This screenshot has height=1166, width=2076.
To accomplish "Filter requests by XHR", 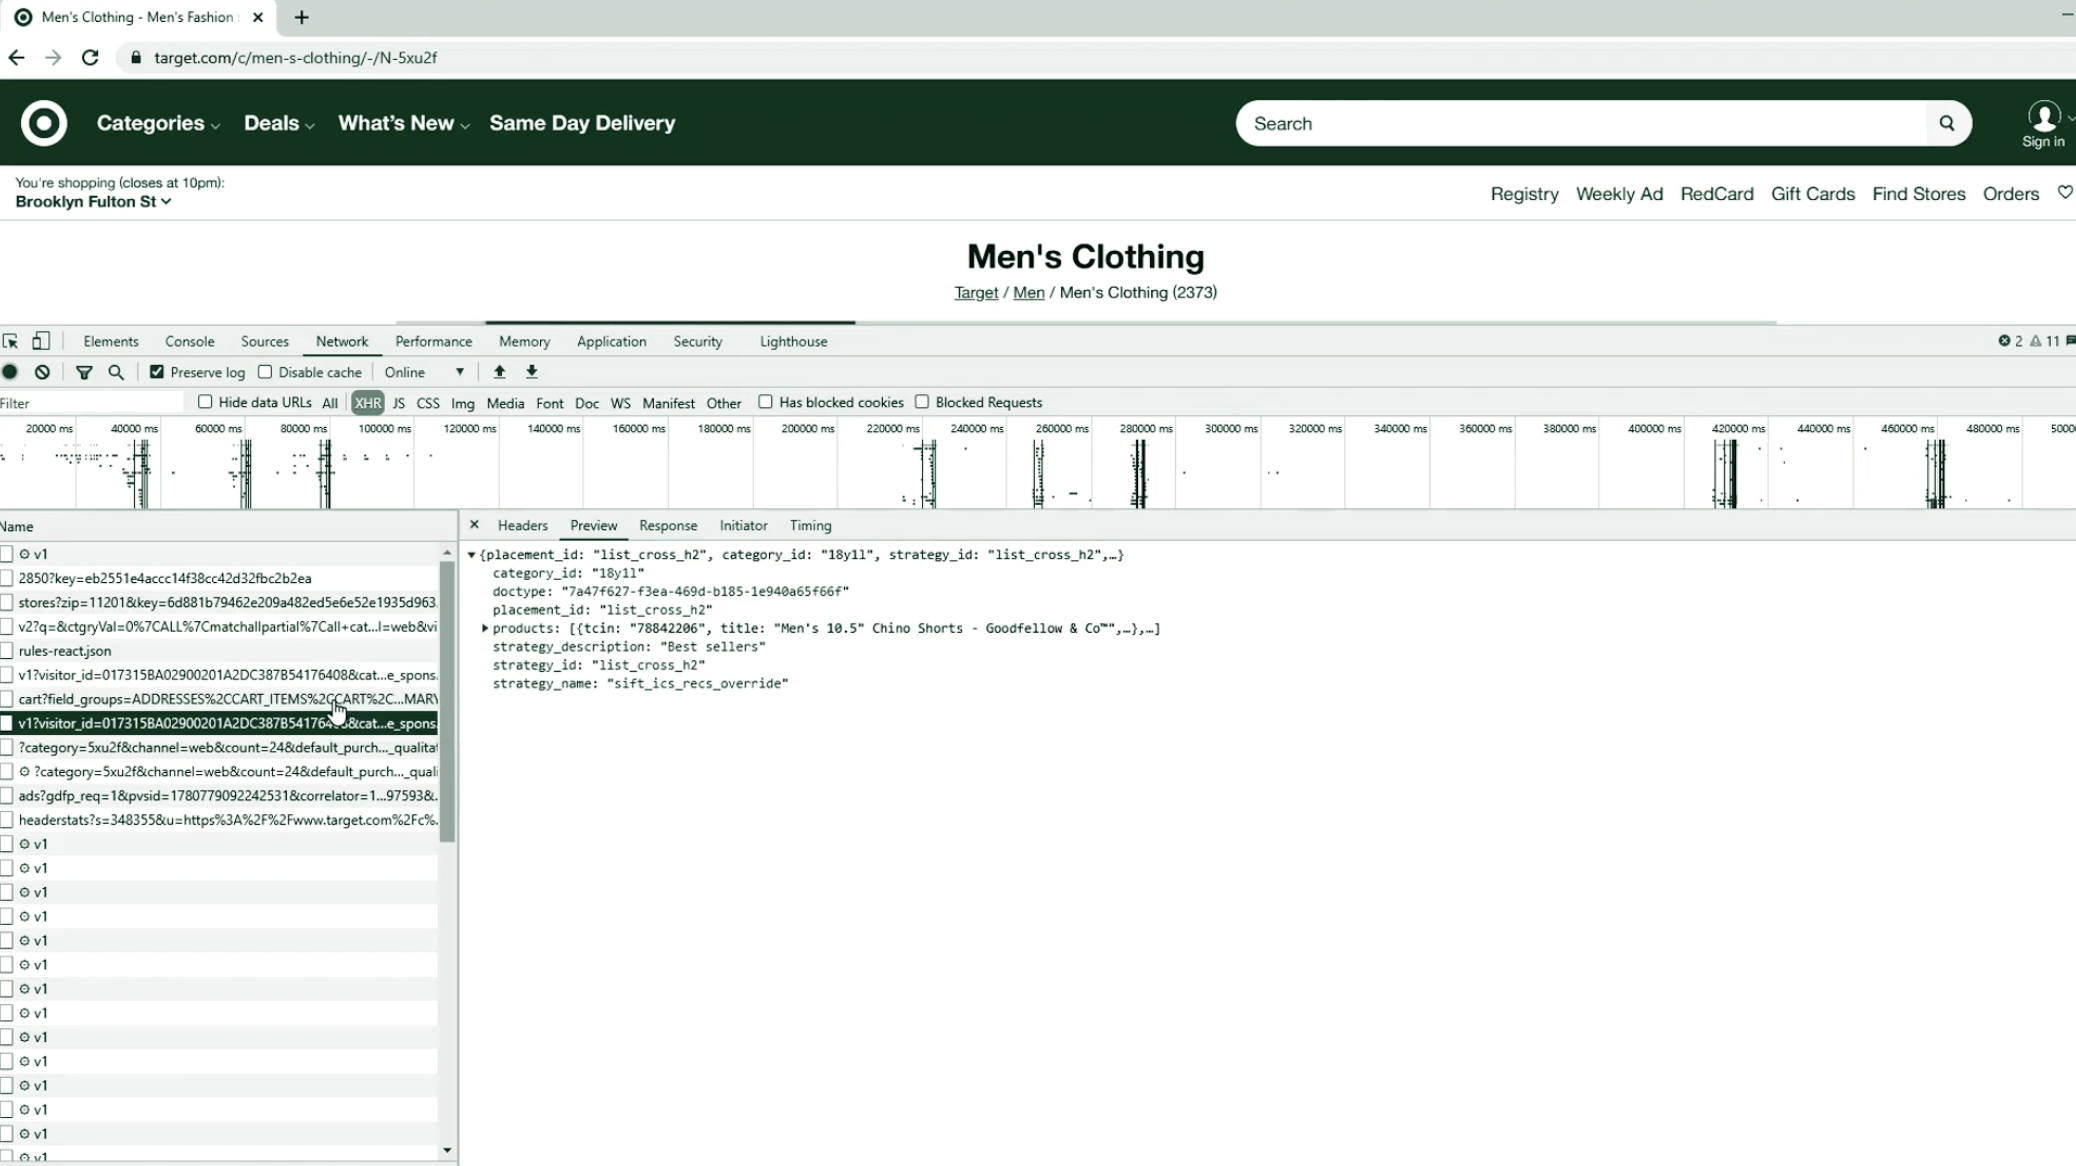I will point(367,403).
